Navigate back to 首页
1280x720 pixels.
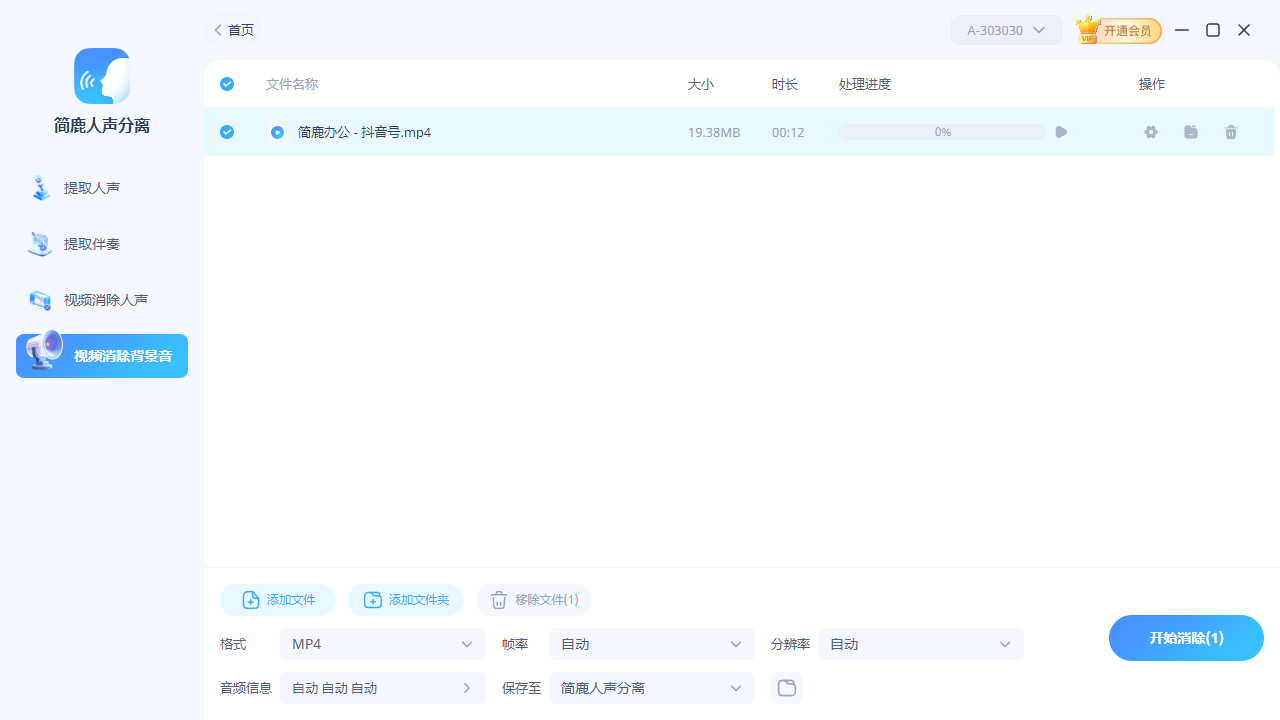[x=232, y=30]
